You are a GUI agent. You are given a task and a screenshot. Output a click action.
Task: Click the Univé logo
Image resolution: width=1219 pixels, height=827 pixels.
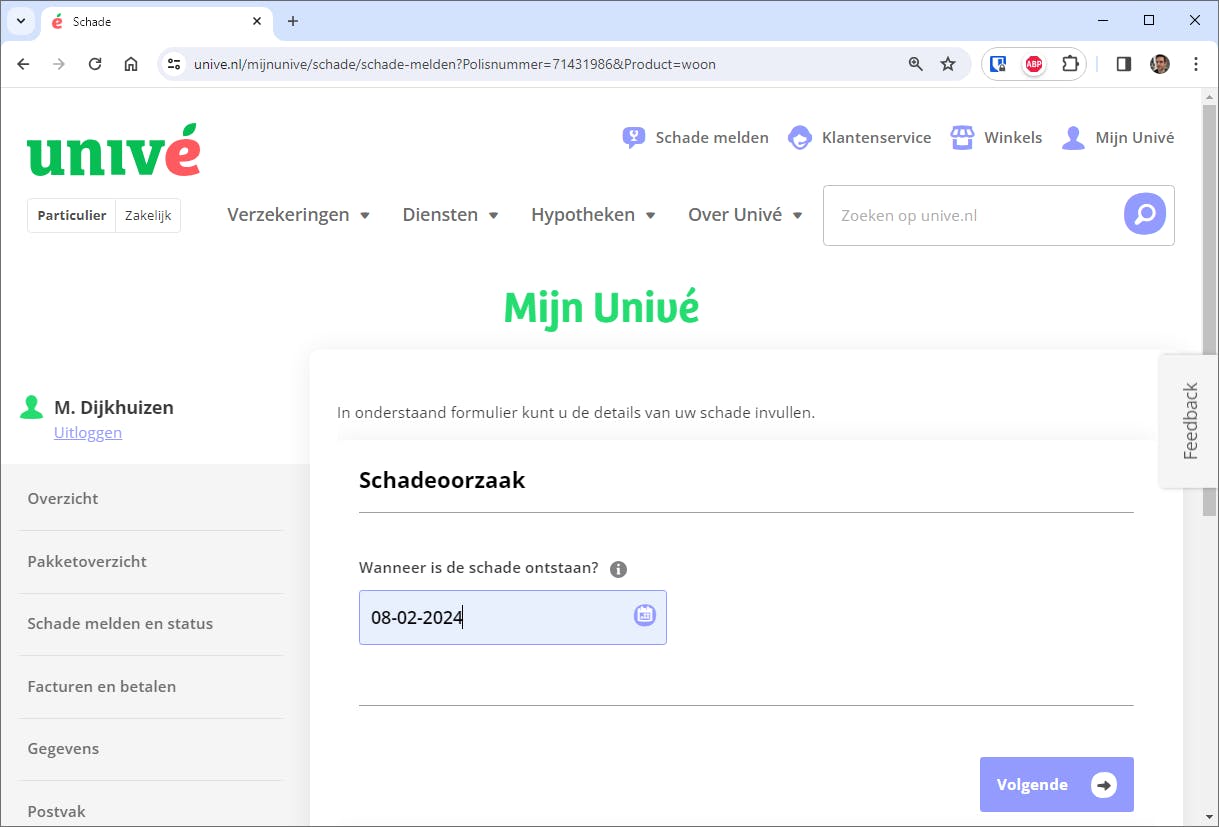click(113, 150)
